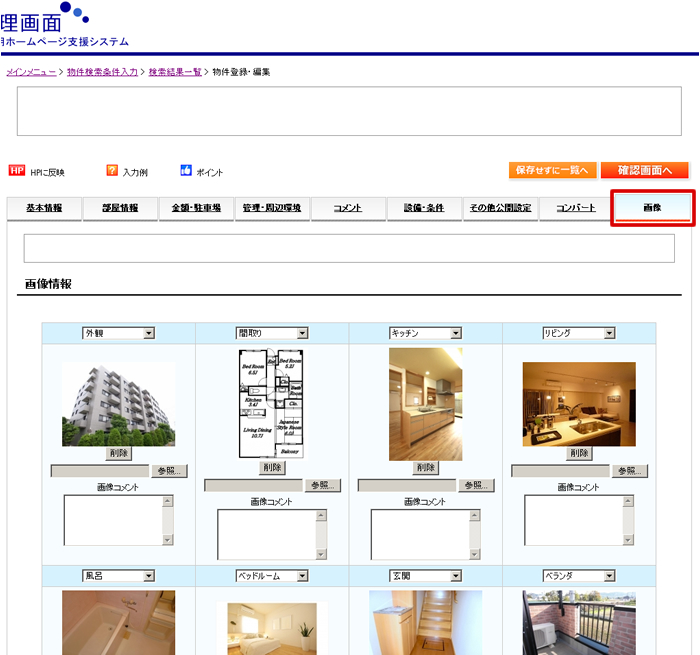700x655 pixels.
Task: Click the kitchen photo thumbnail
Action: tap(426, 405)
